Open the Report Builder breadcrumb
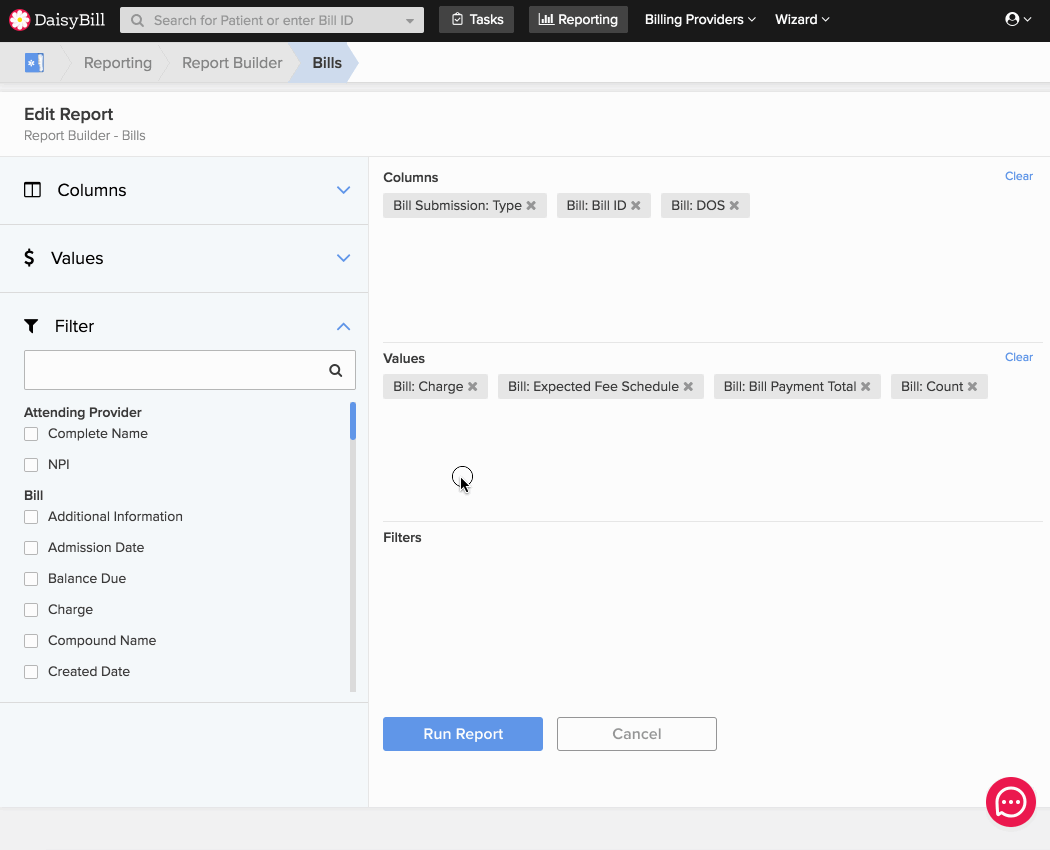Viewport: 1050px width, 850px height. [231, 62]
